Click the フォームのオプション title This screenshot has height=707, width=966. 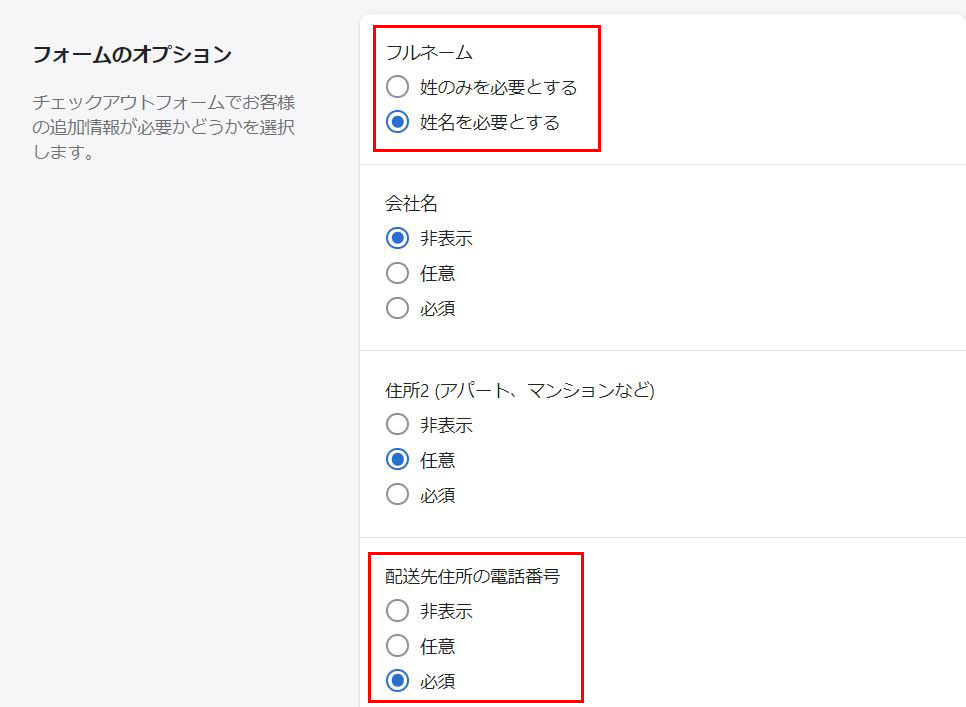pyautogui.click(x=132, y=54)
